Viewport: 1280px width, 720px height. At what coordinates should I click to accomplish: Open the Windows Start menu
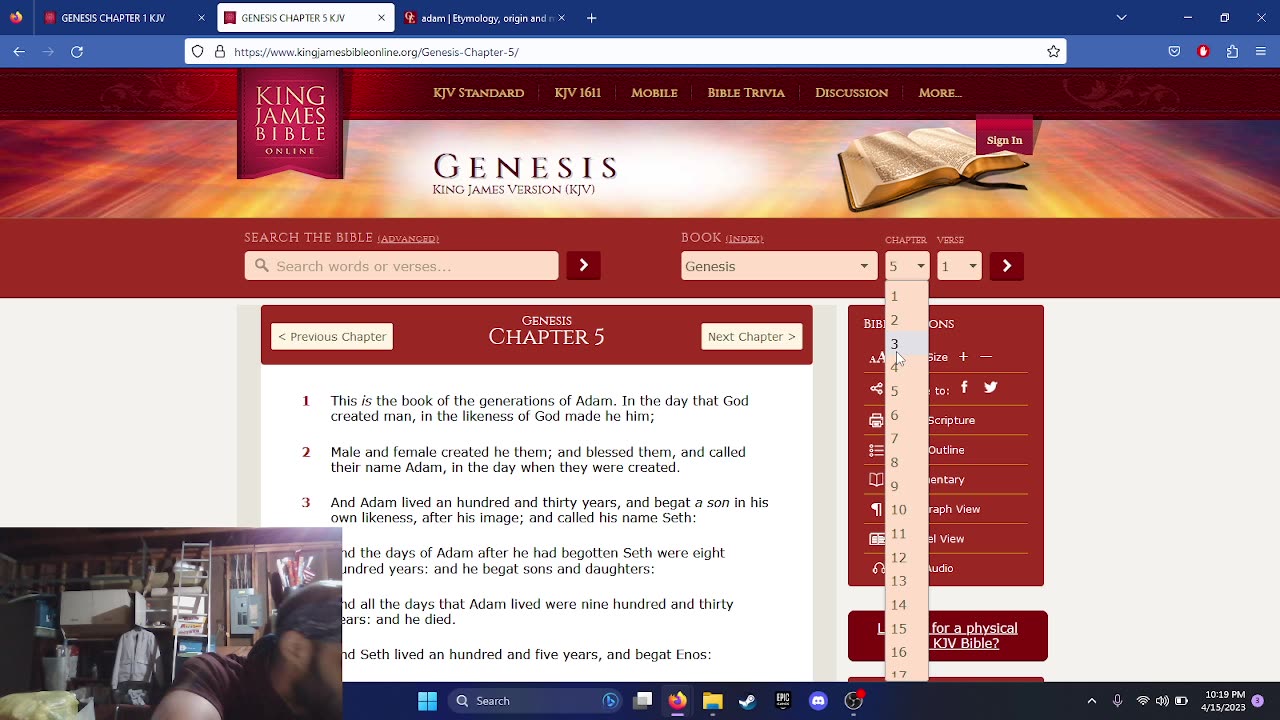pos(427,701)
